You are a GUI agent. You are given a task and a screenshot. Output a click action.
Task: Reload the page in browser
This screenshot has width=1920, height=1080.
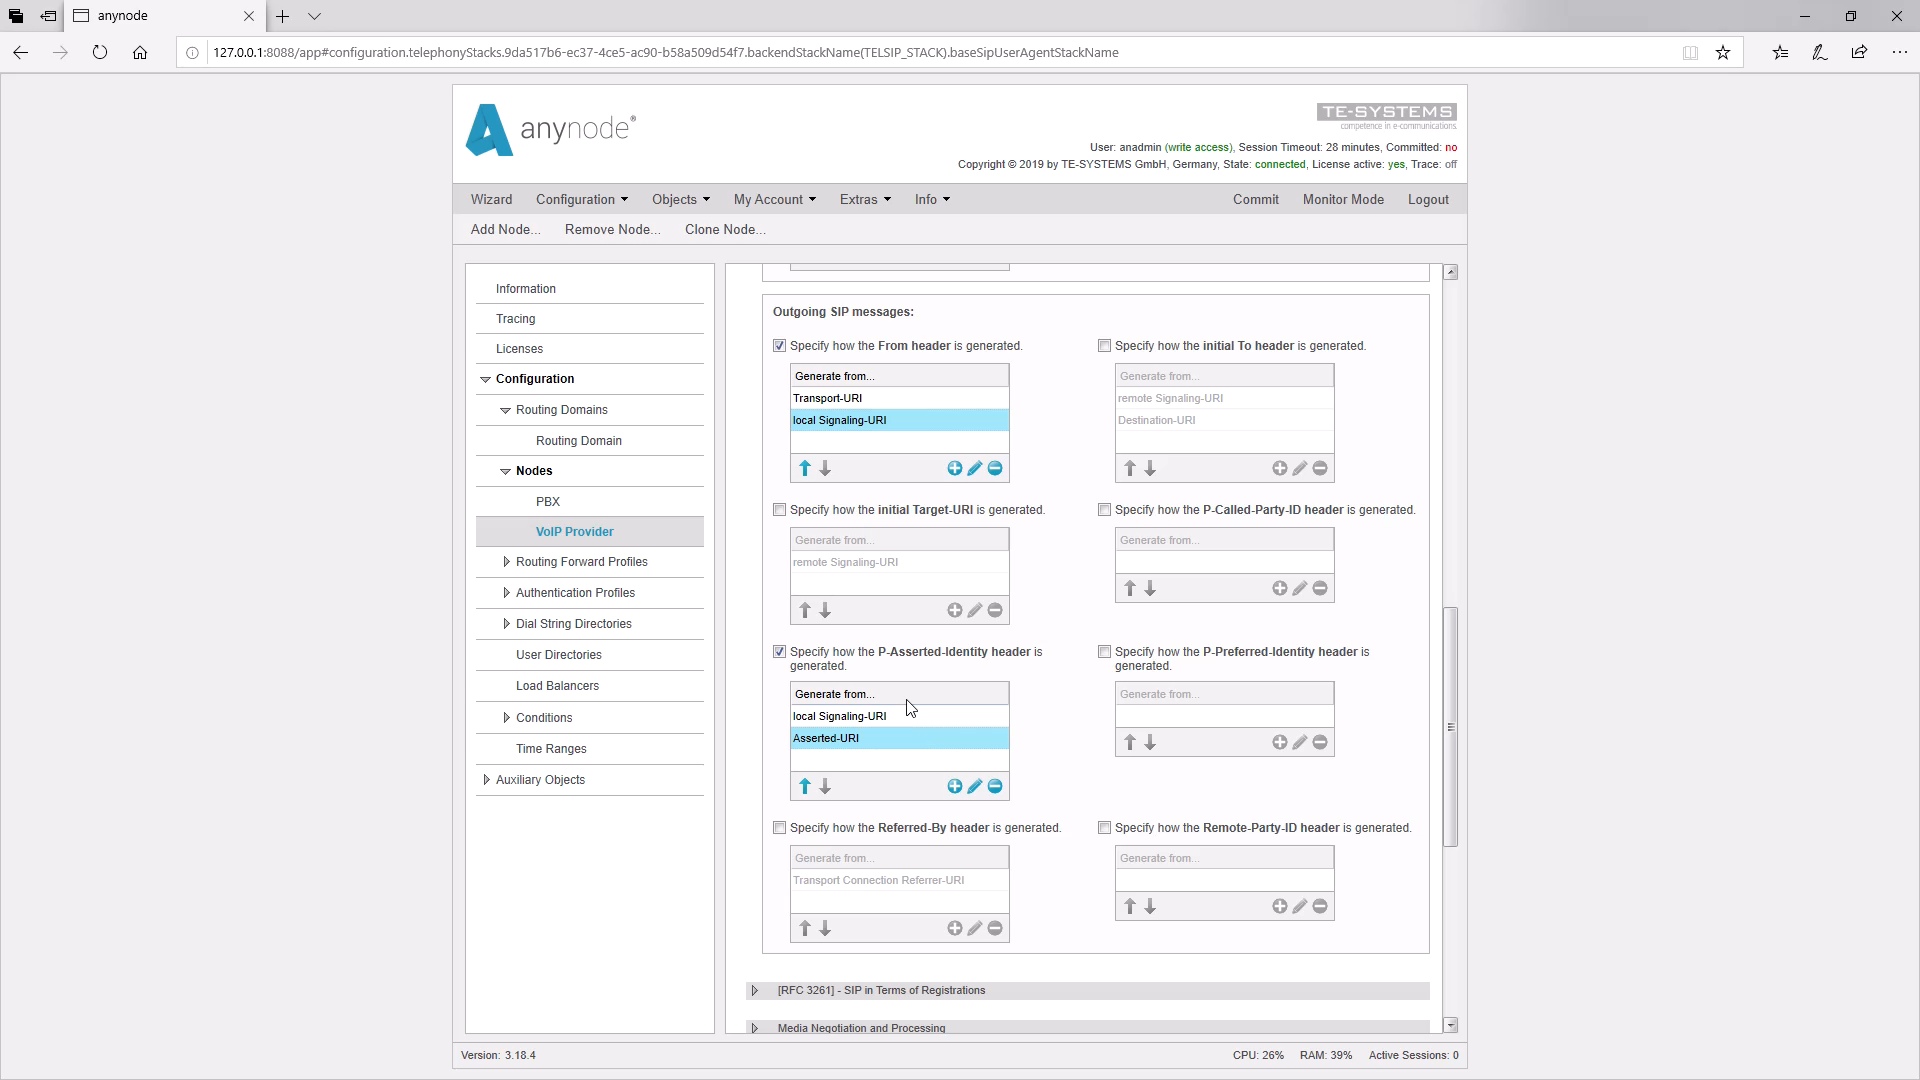(x=100, y=52)
